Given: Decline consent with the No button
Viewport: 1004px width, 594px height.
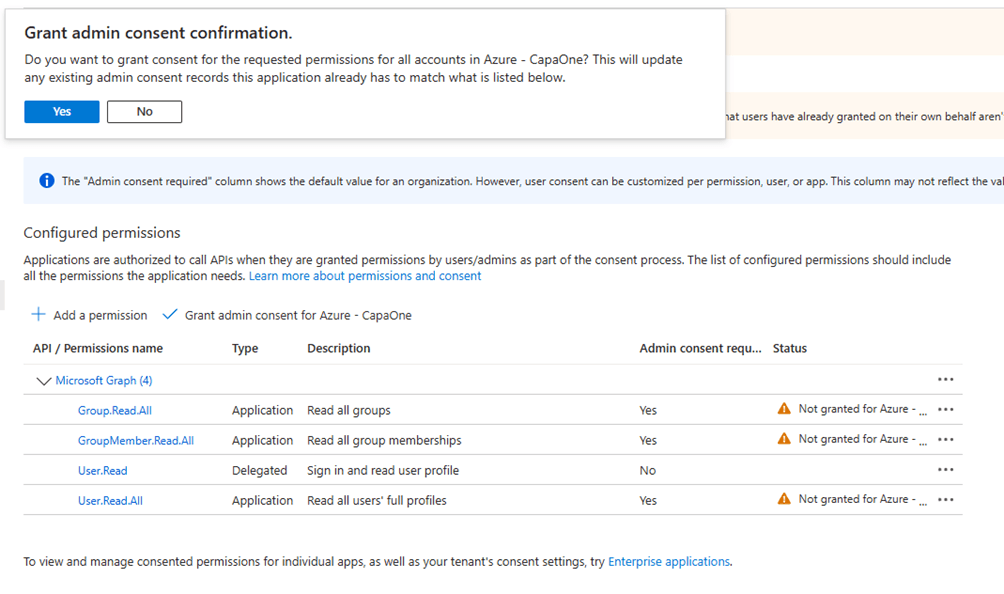Looking at the screenshot, I should [x=144, y=111].
